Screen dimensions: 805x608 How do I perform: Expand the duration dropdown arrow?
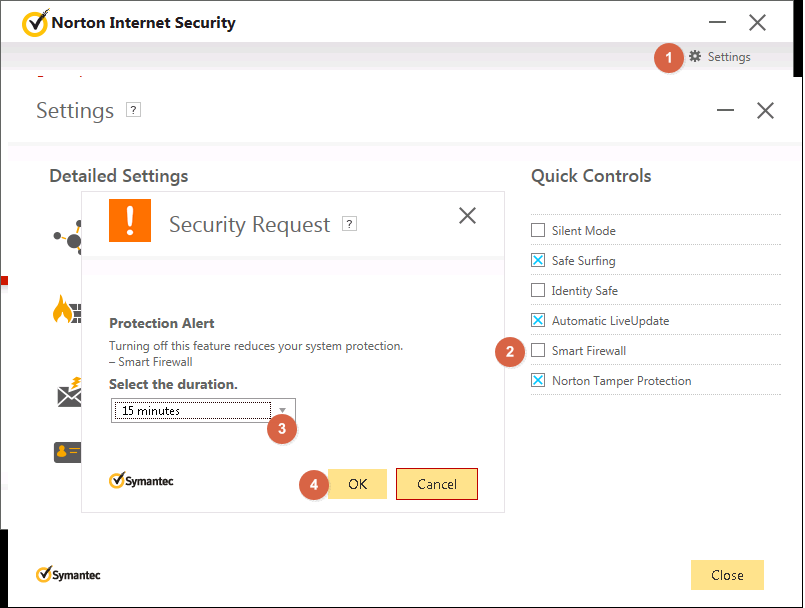[283, 410]
